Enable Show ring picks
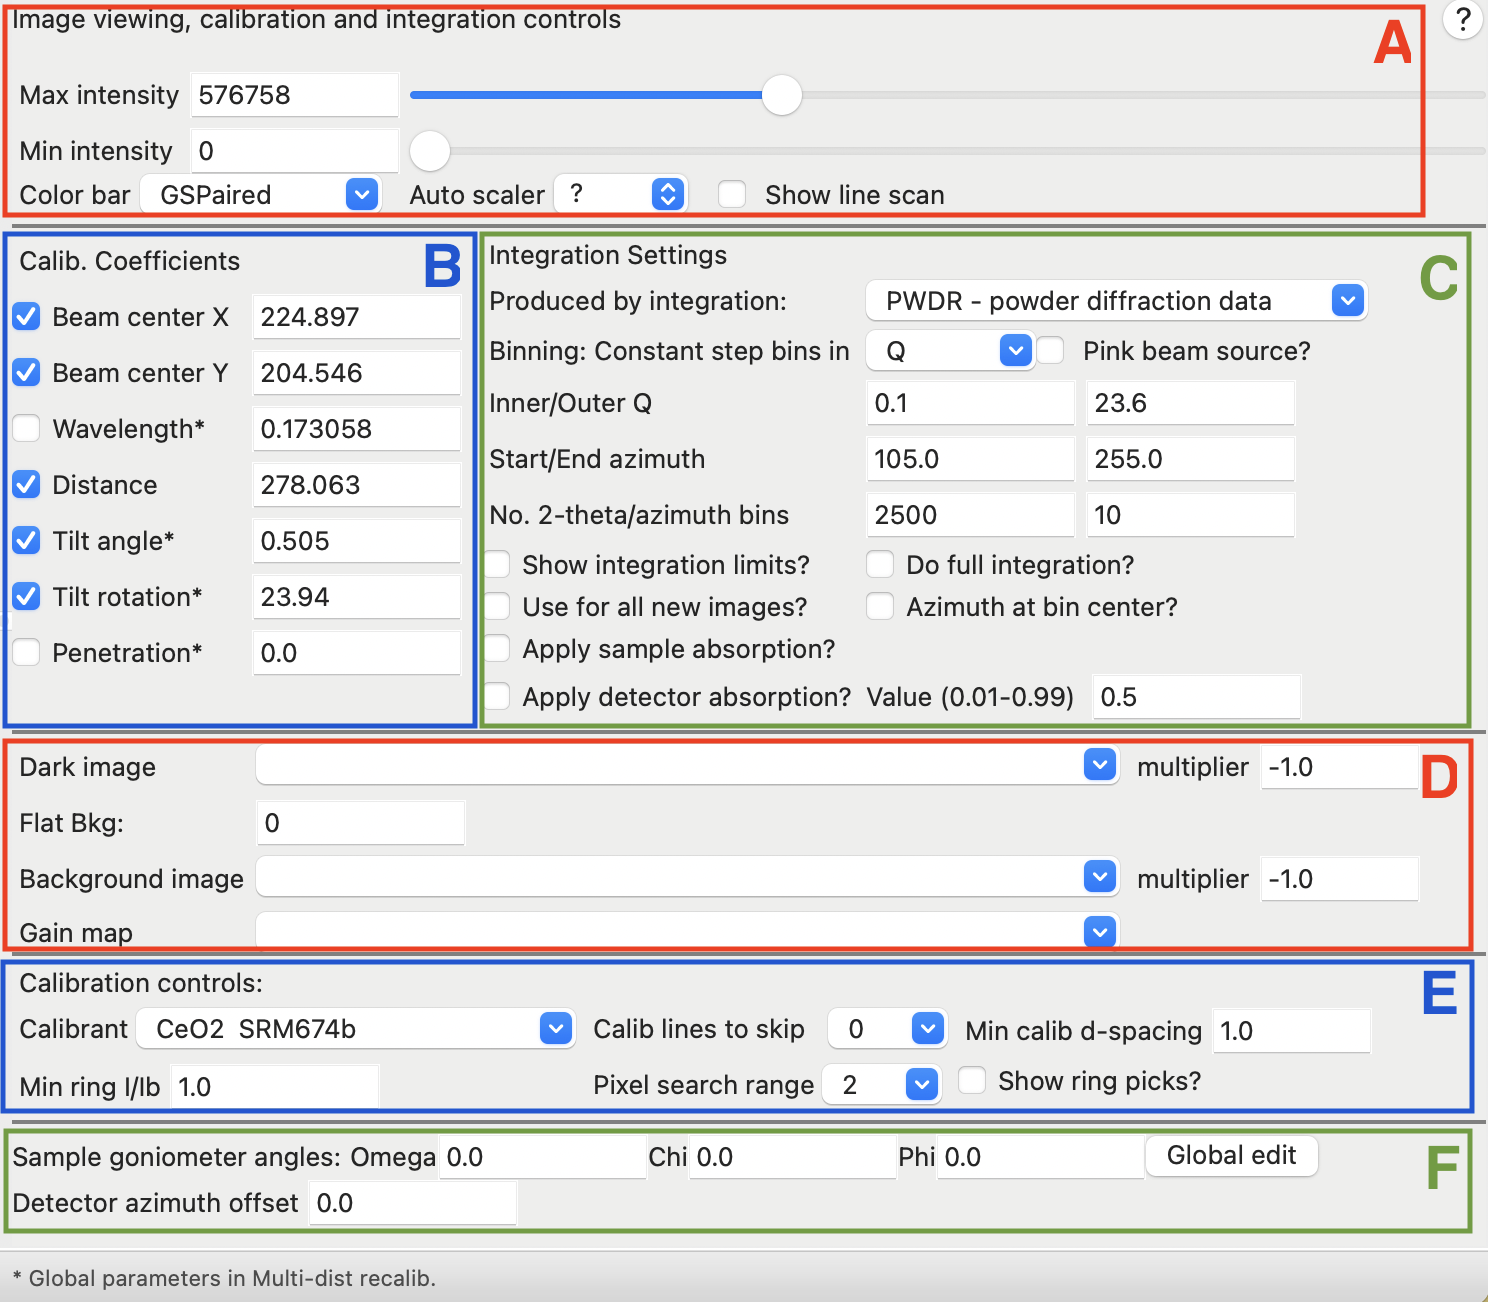 pos(972,1080)
